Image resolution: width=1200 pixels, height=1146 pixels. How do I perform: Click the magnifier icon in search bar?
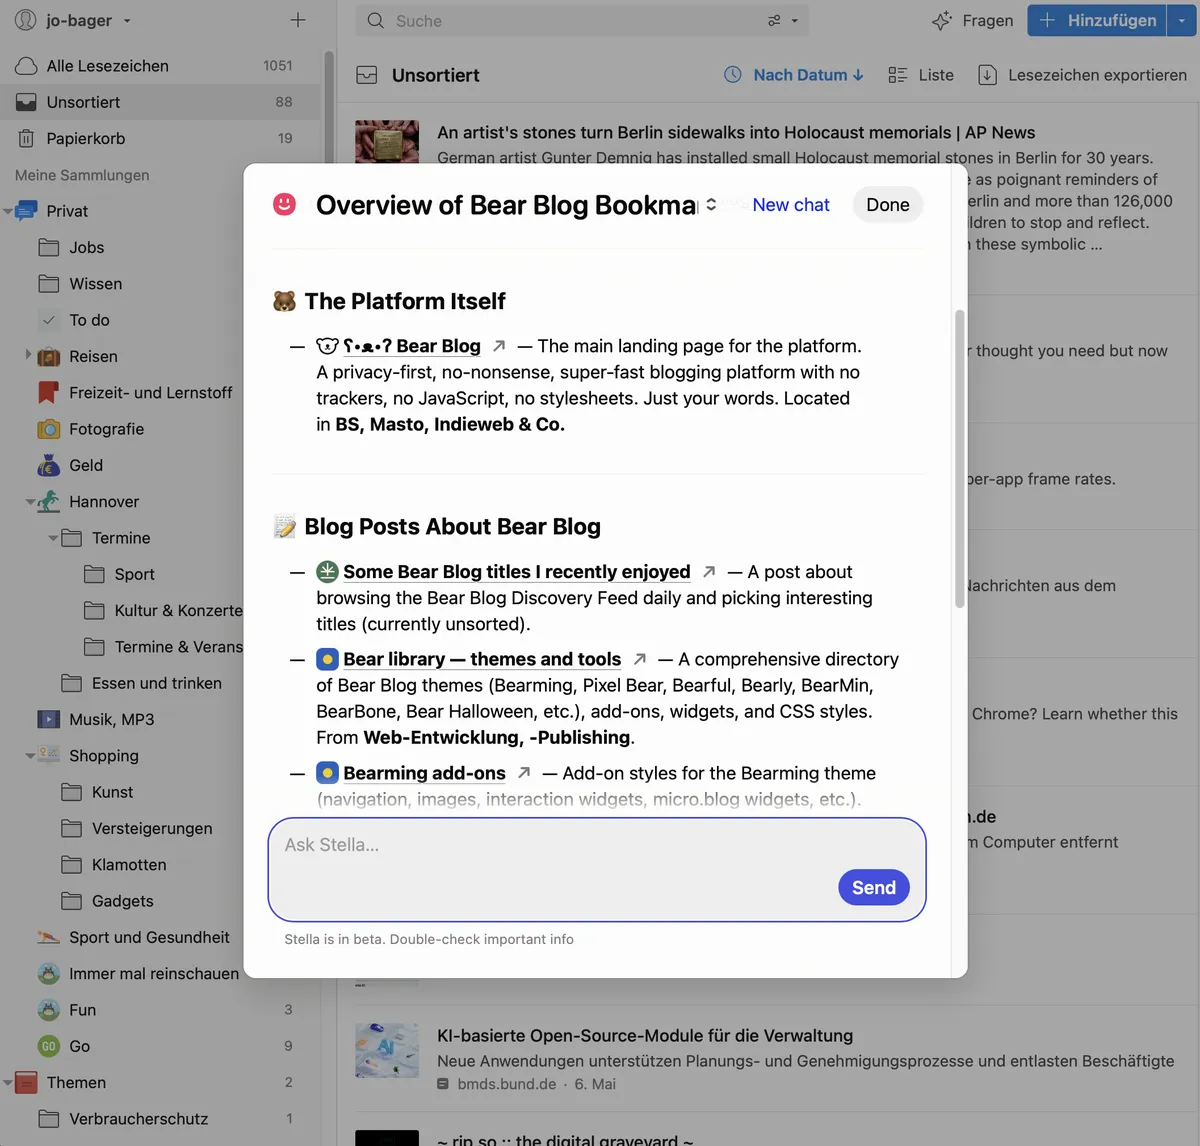point(376,21)
